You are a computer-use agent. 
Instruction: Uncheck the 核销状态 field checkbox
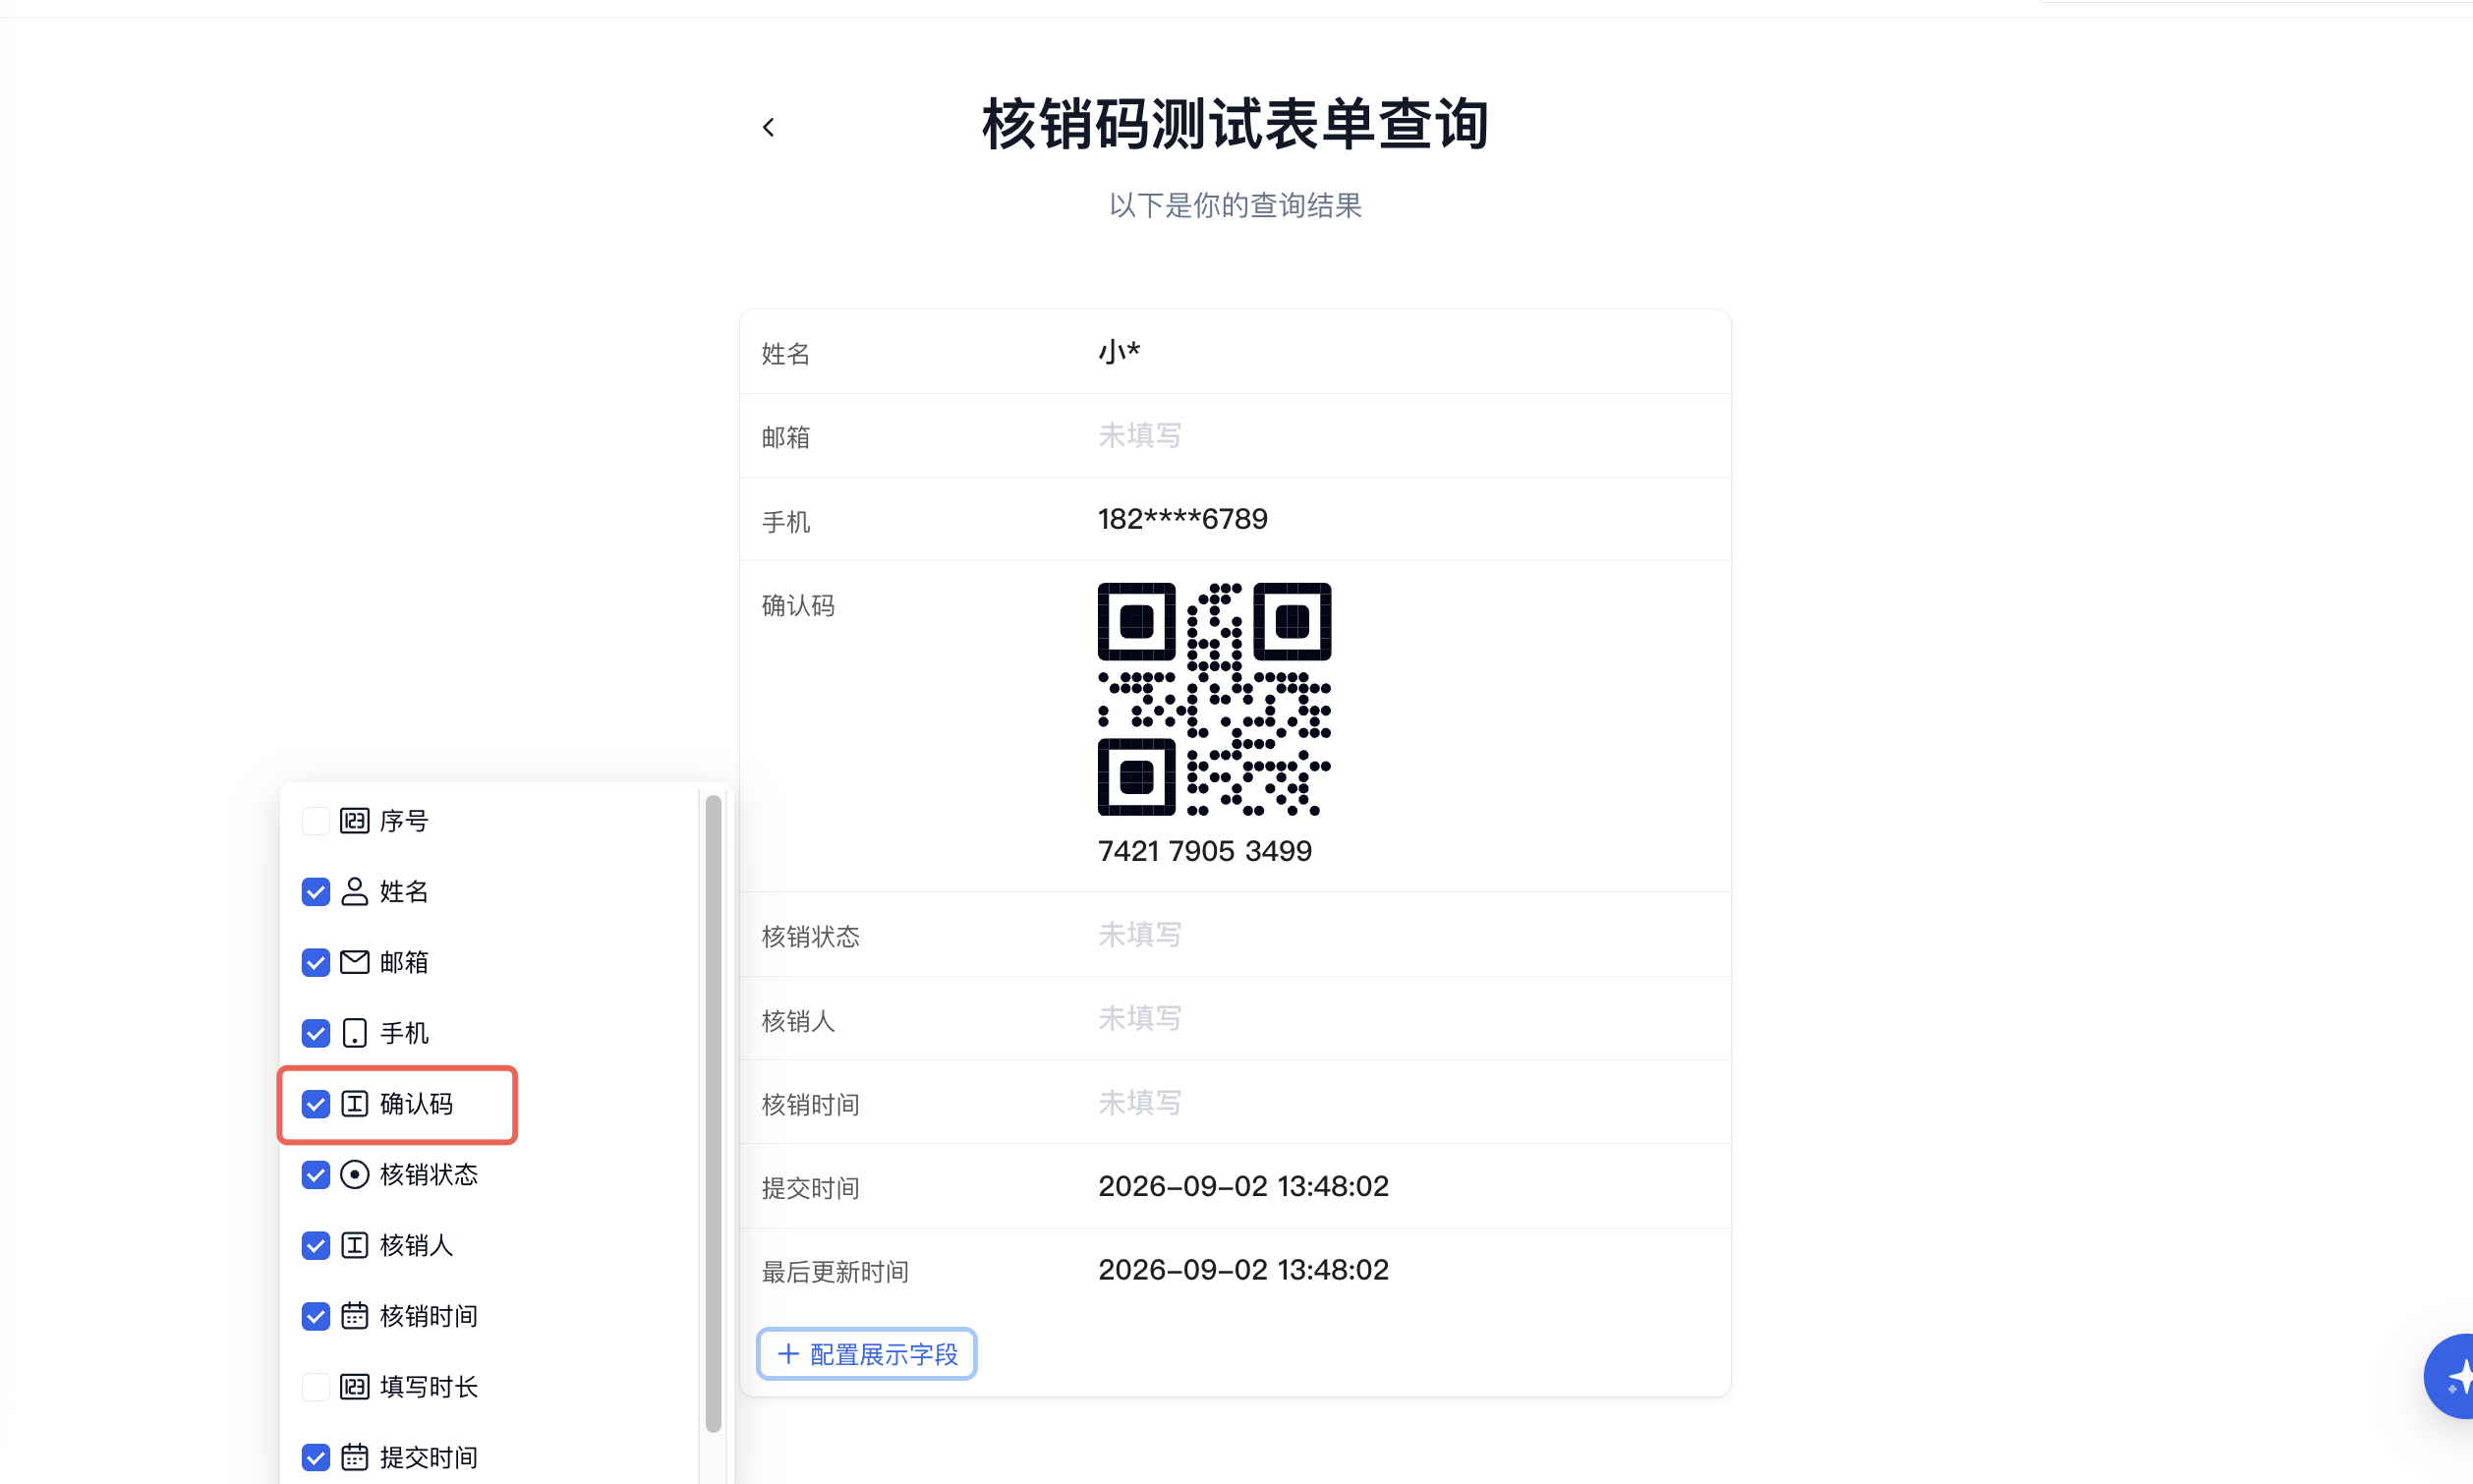[x=316, y=1175]
